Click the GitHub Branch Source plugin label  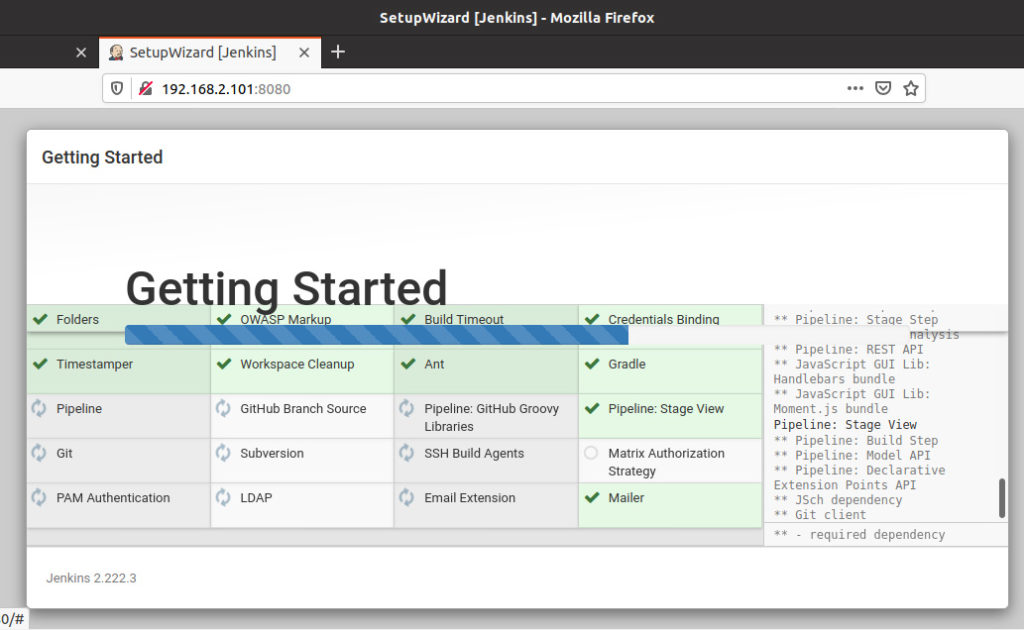coord(303,409)
